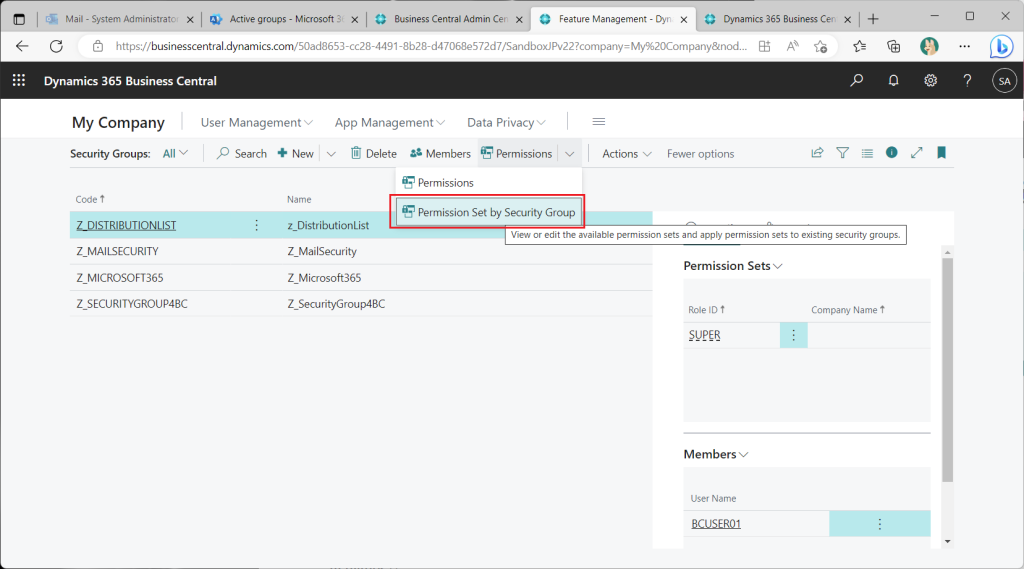Open the dropdown arrow next to New
This screenshot has width=1024, height=569.
331,154
